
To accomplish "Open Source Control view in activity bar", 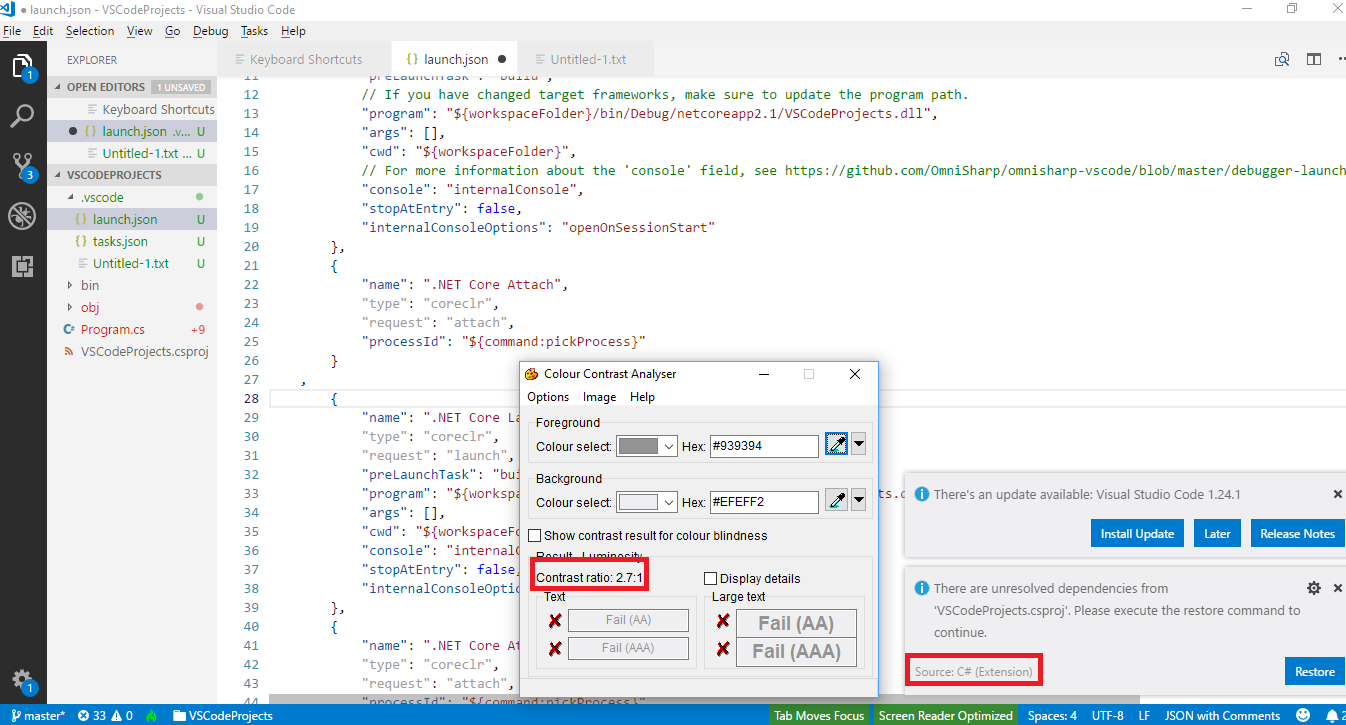I will (22, 166).
